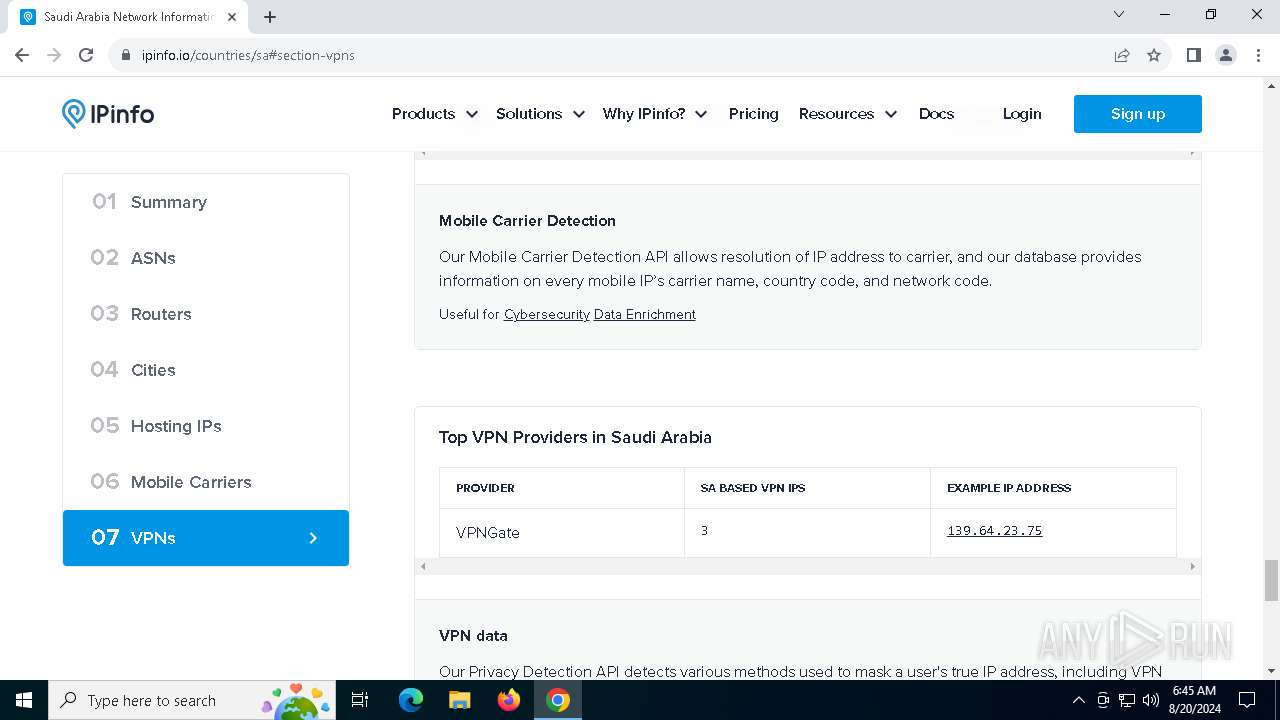1280x720 pixels.
Task: Open the network status tray icon
Action: 1127,700
